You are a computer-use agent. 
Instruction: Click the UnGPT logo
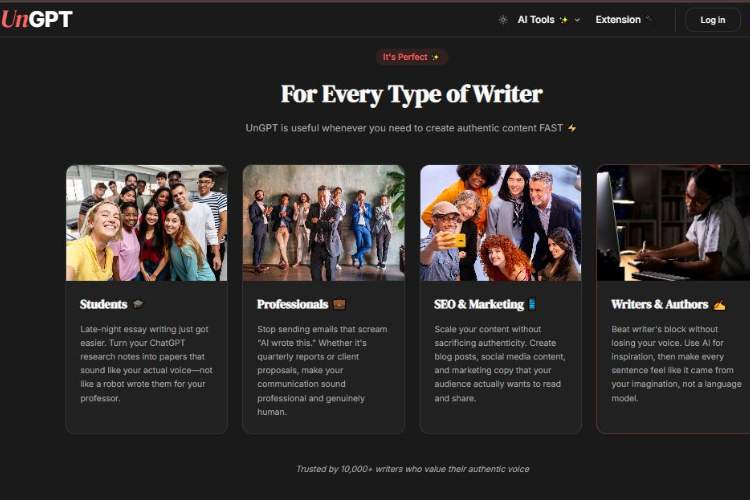[x=37, y=20]
